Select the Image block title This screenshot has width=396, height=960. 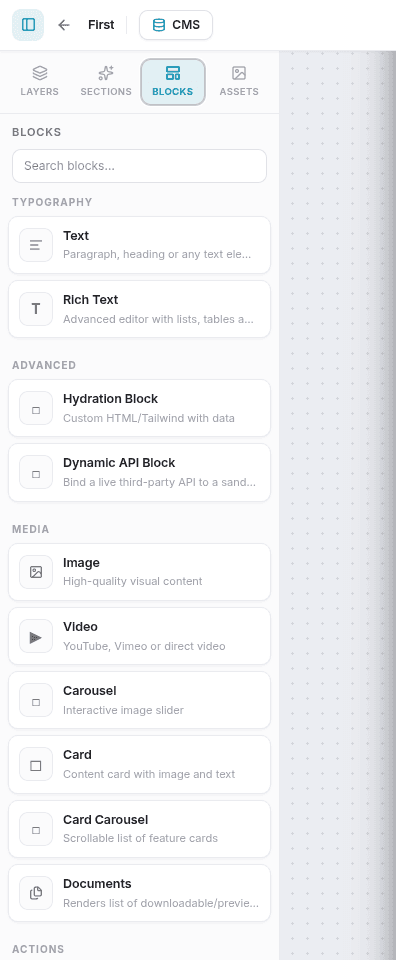81,563
